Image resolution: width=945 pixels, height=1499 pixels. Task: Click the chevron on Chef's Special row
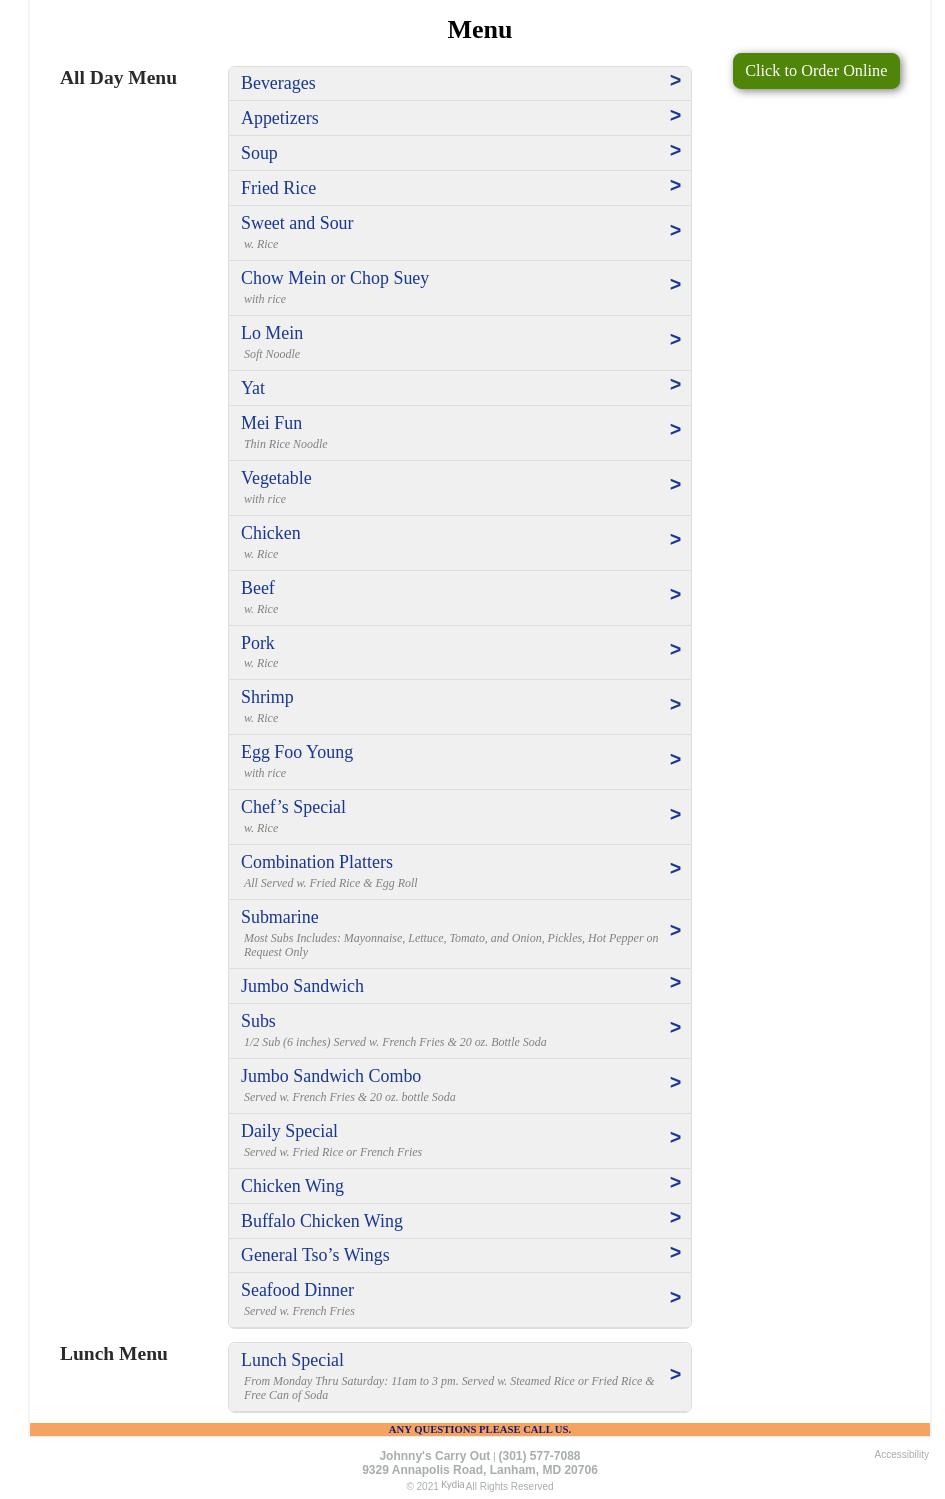point(674,815)
